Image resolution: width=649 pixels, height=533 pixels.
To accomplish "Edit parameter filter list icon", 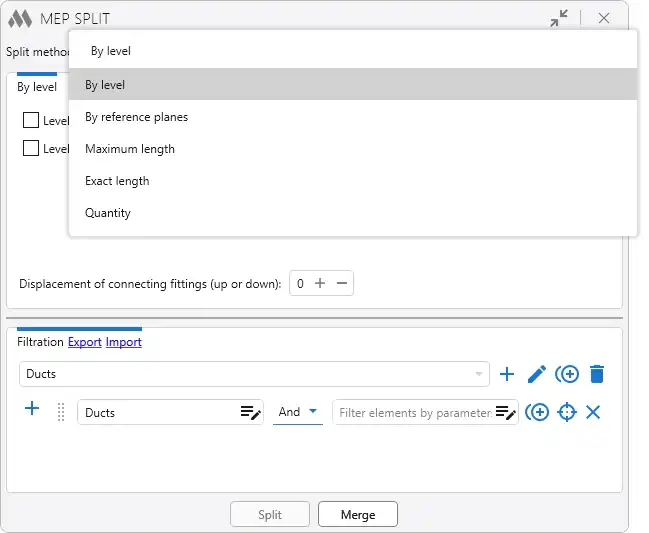I will 506,412.
